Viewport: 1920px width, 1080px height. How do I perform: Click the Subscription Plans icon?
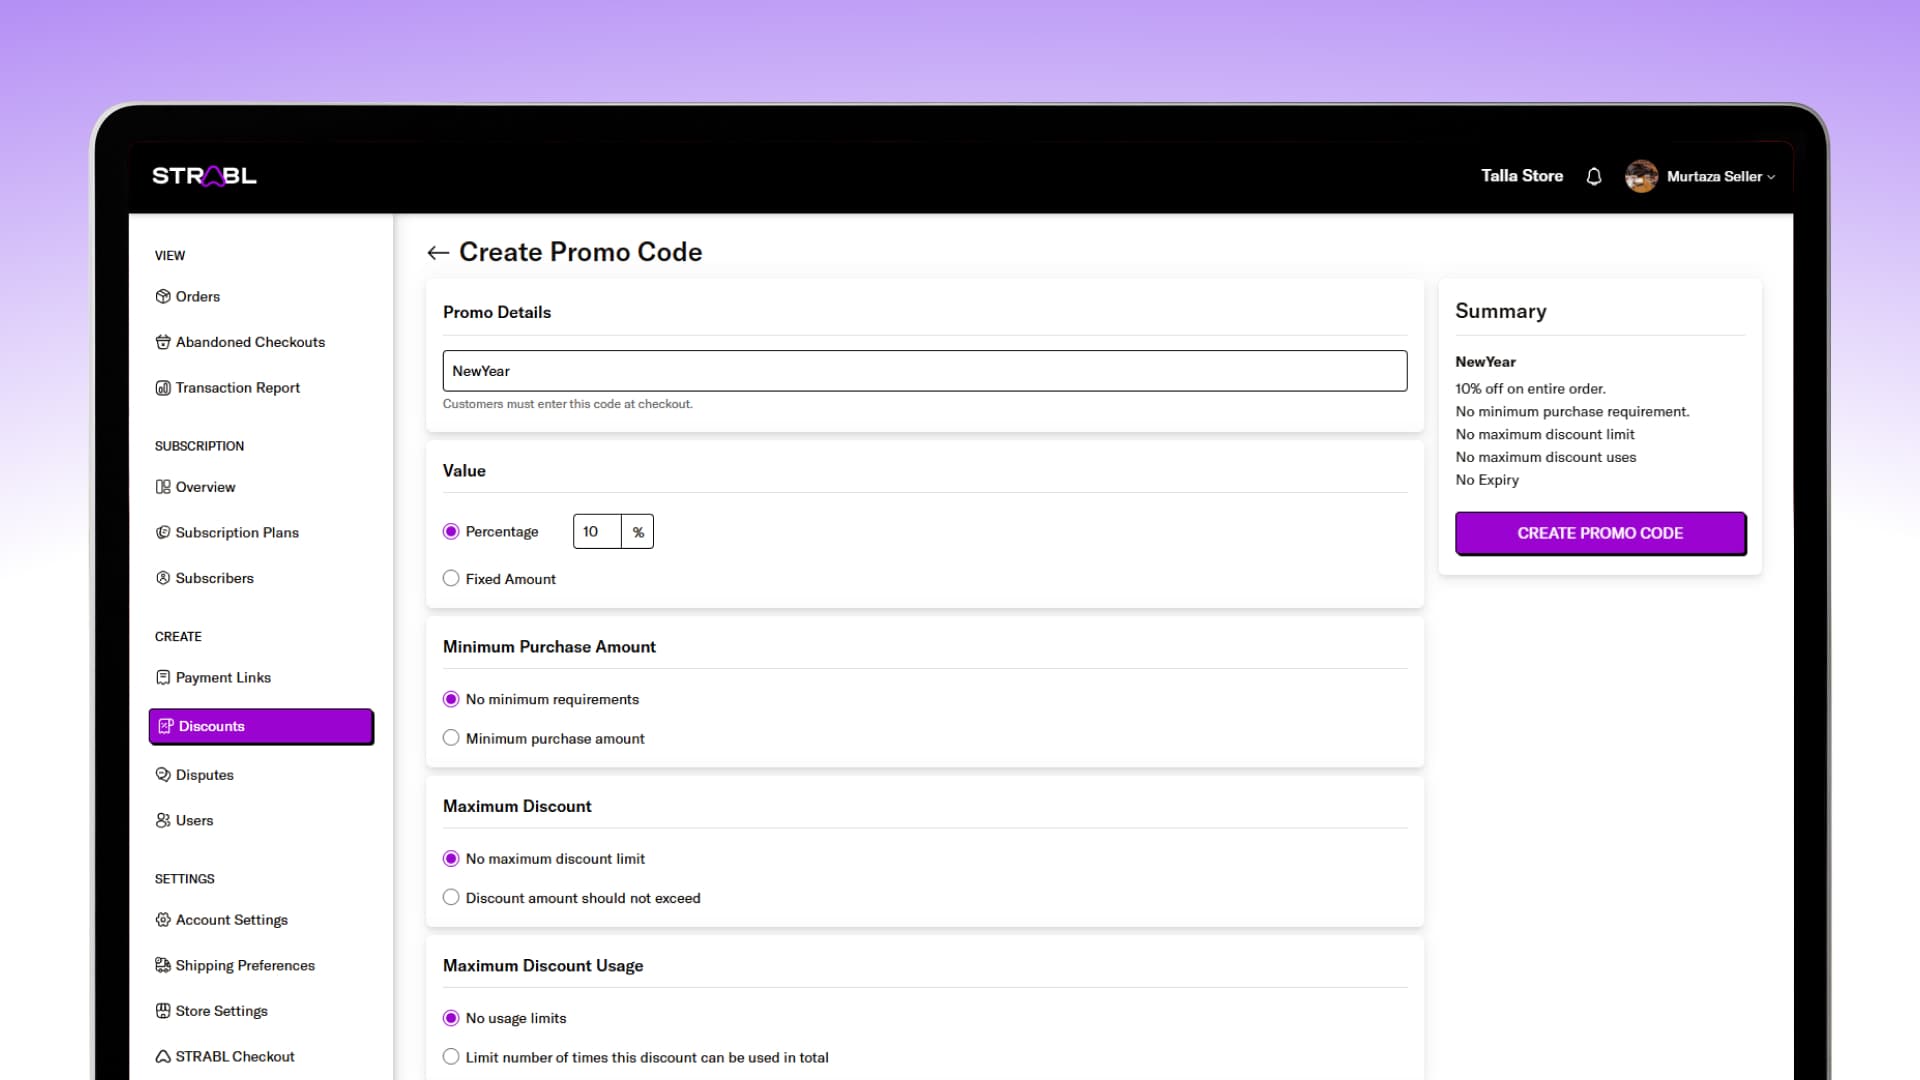click(x=163, y=533)
